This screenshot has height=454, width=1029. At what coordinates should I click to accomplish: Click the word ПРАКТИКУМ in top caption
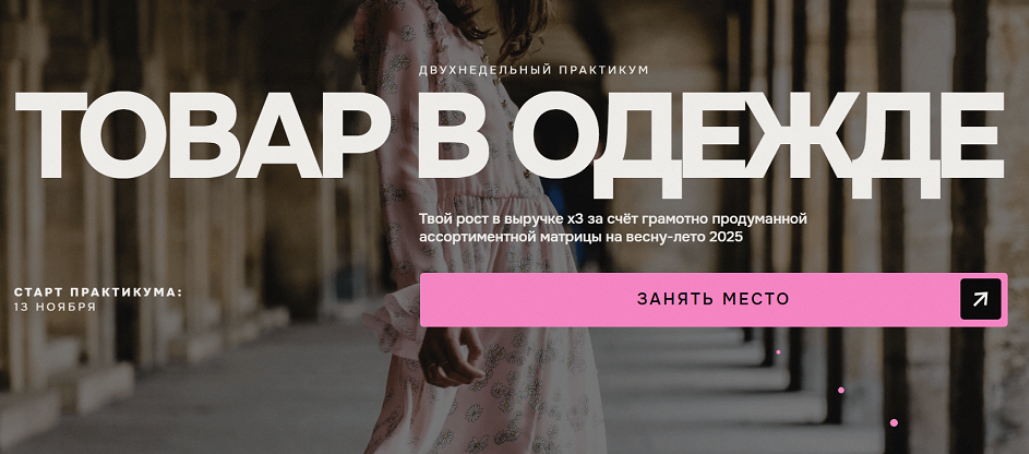(x=604, y=70)
